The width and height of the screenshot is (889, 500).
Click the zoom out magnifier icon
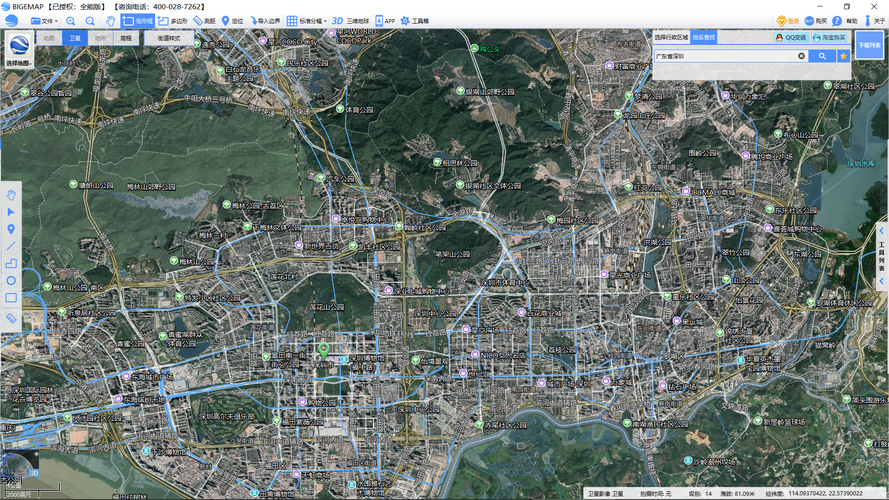[89, 20]
